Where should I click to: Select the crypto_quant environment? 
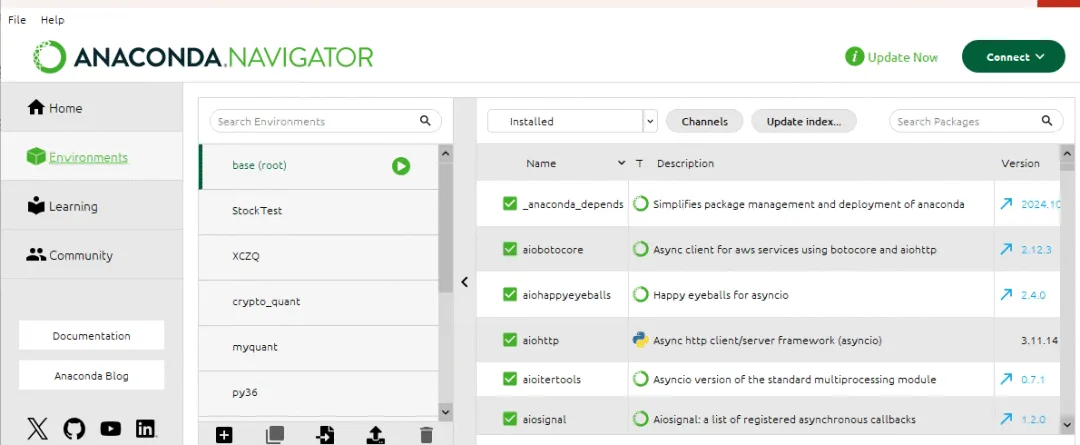tap(318, 302)
